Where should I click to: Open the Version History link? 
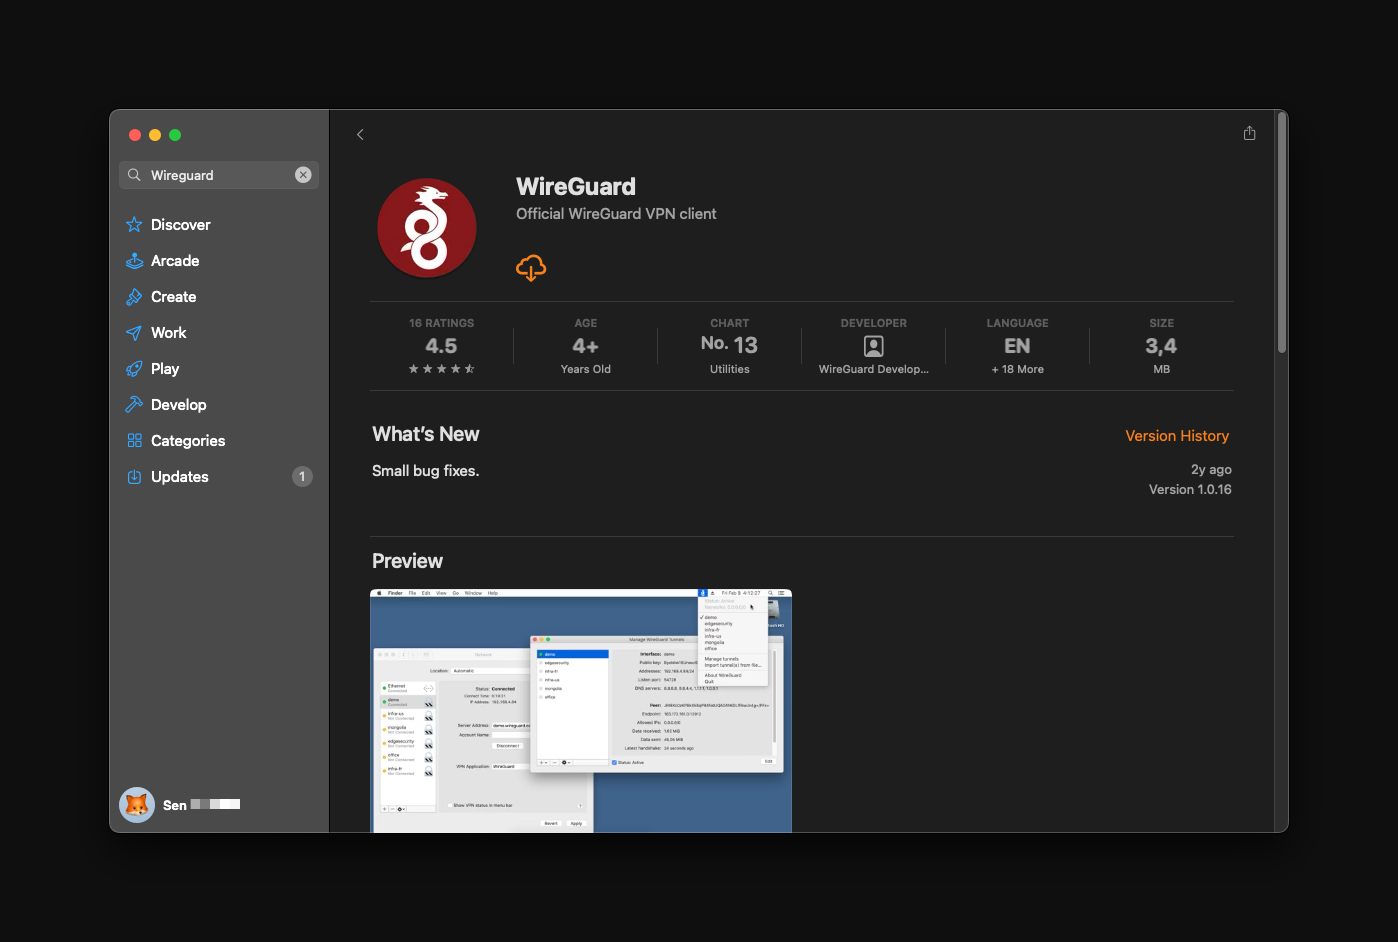pos(1177,436)
